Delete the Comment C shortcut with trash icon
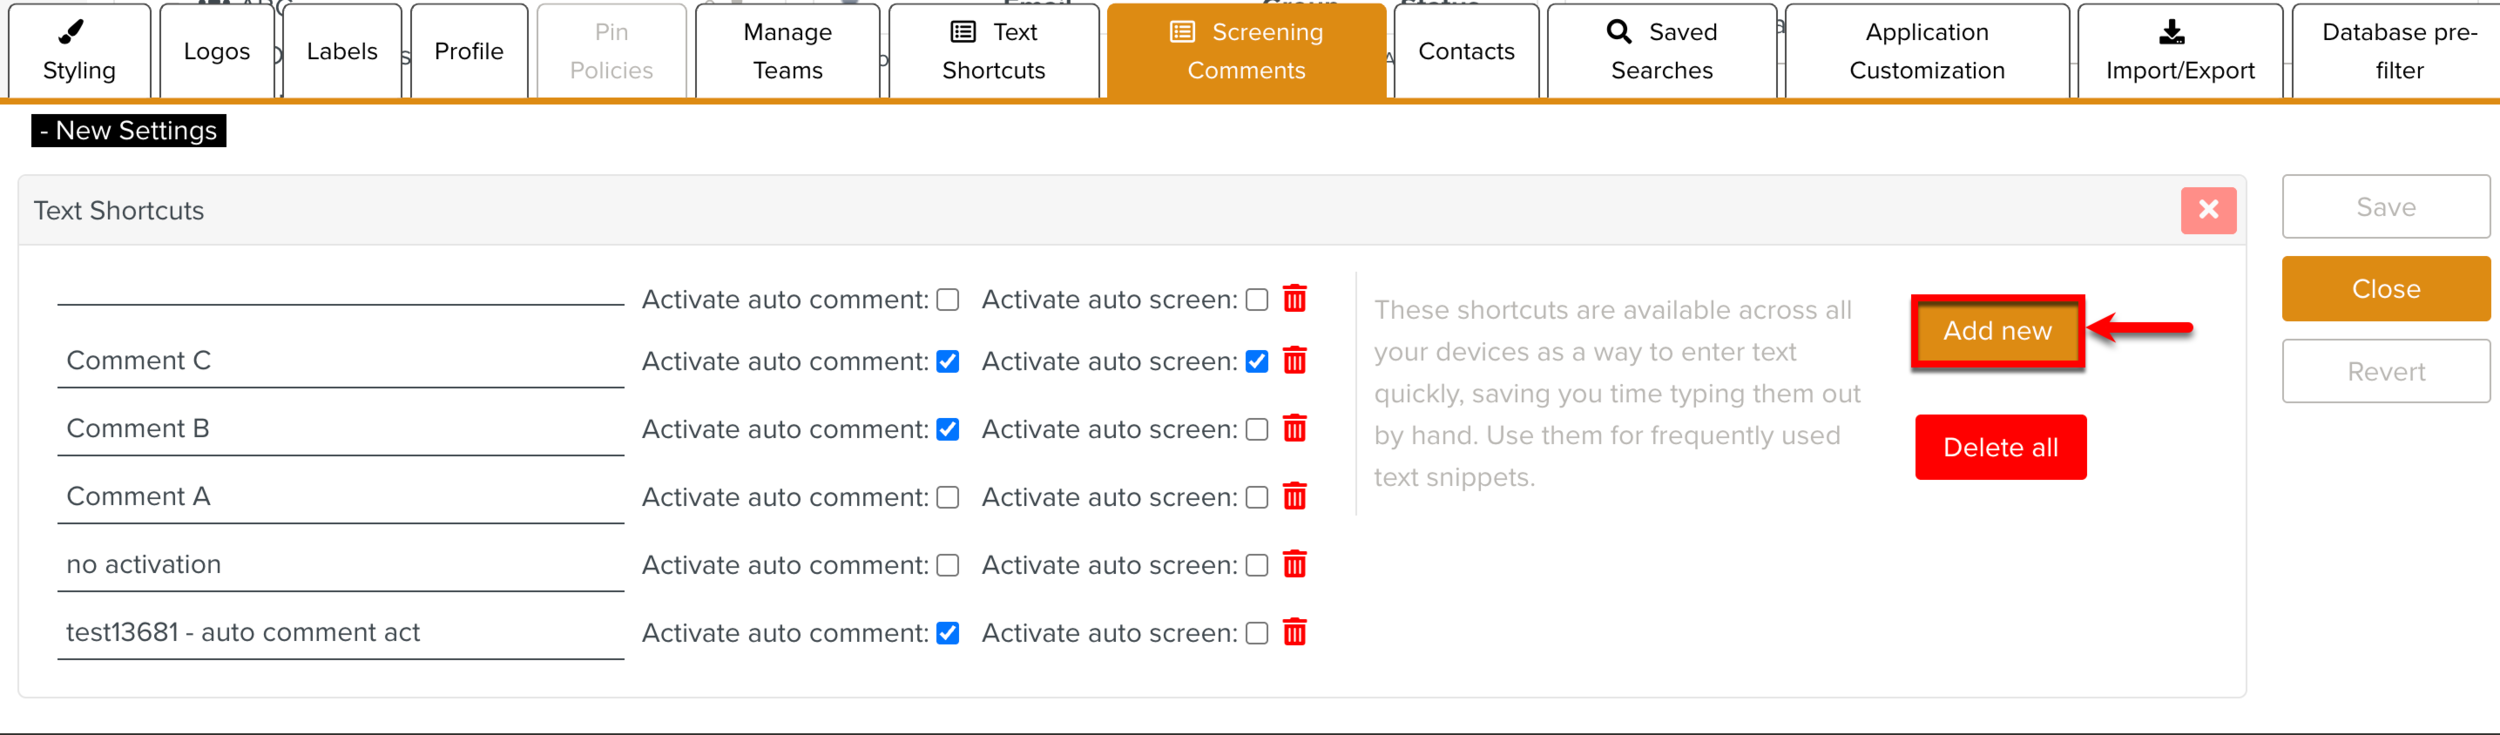2500x735 pixels. [1294, 360]
